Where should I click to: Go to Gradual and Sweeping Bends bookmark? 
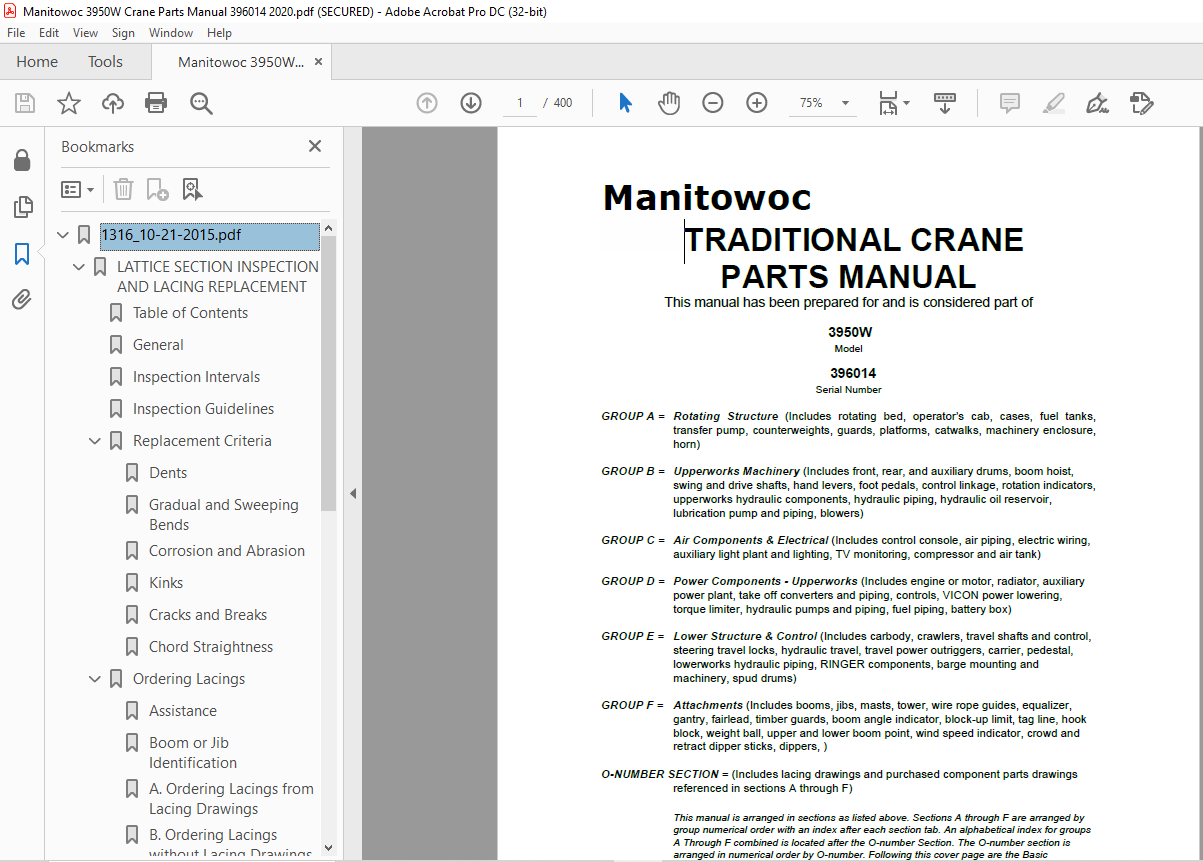click(224, 515)
